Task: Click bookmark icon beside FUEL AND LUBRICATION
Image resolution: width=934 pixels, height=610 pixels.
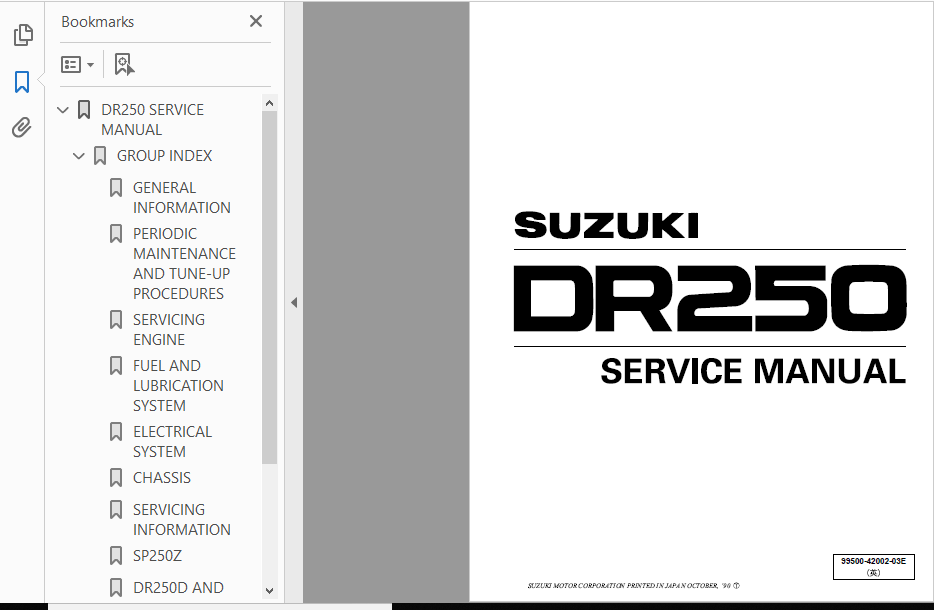Action: coord(116,366)
